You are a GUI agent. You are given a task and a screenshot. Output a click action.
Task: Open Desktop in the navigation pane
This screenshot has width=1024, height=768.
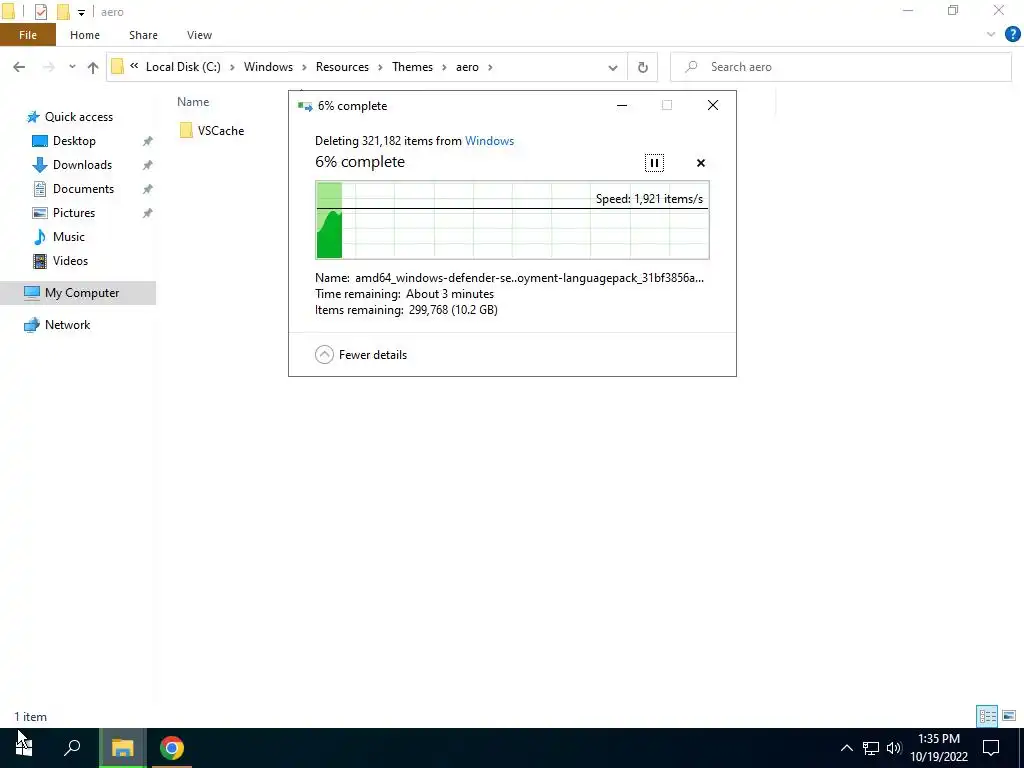(74, 141)
